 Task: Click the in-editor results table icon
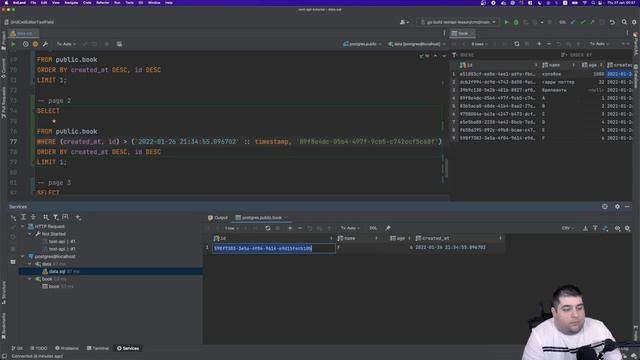click(119, 44)
